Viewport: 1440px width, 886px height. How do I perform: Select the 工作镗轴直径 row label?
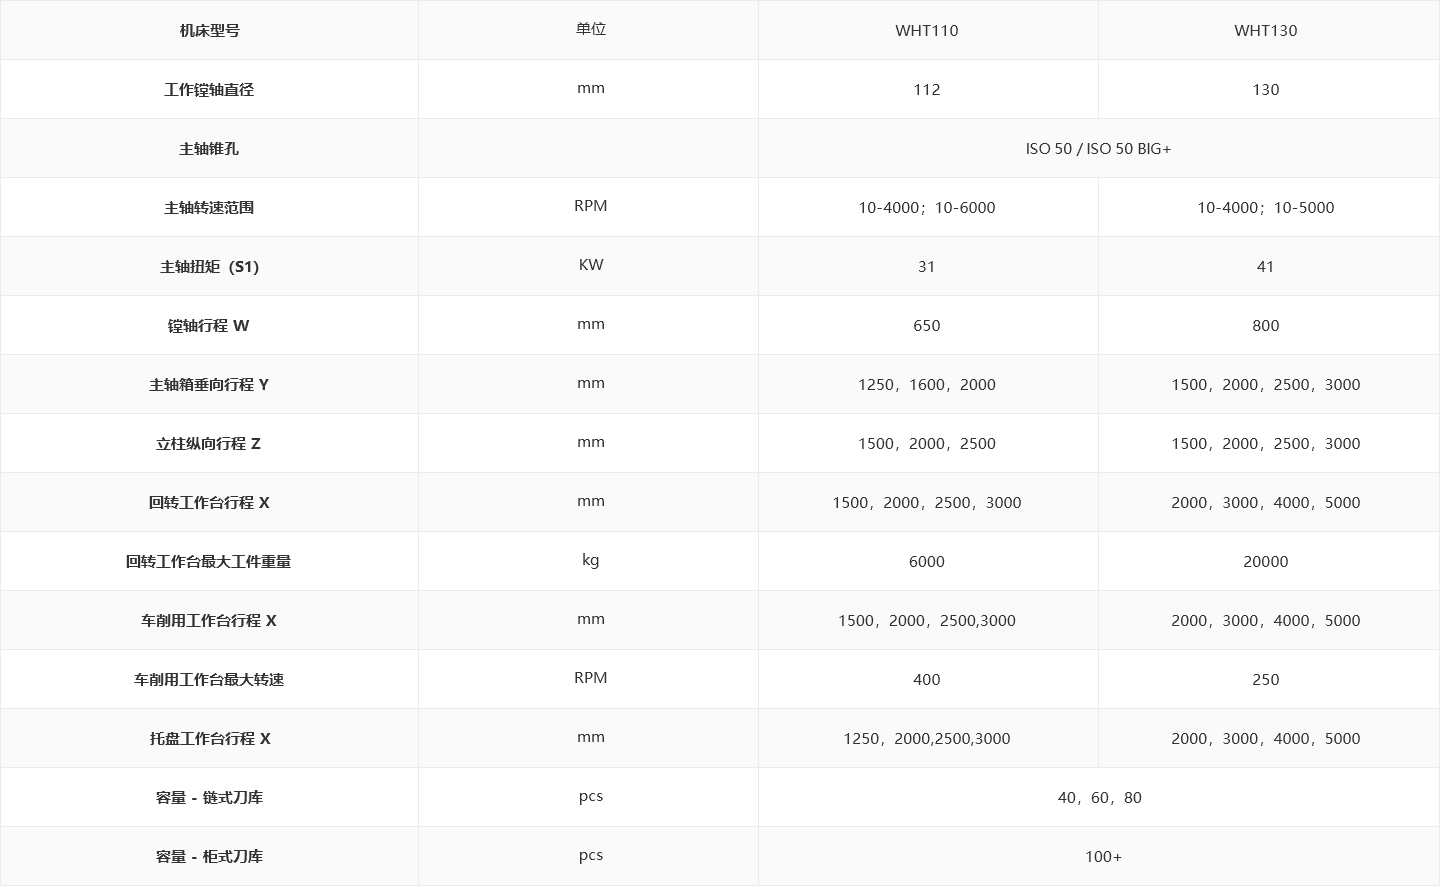click(x=209, y=89)
